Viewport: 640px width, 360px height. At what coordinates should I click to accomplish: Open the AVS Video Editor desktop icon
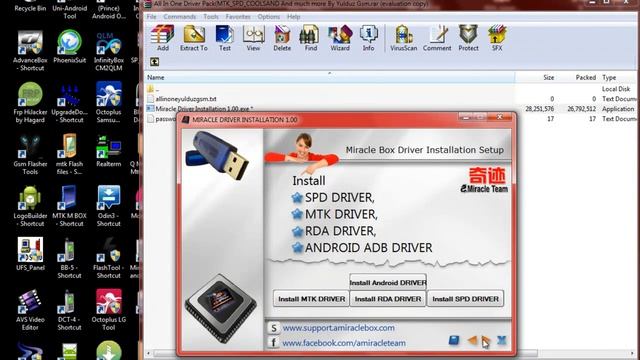click(30, 310)
